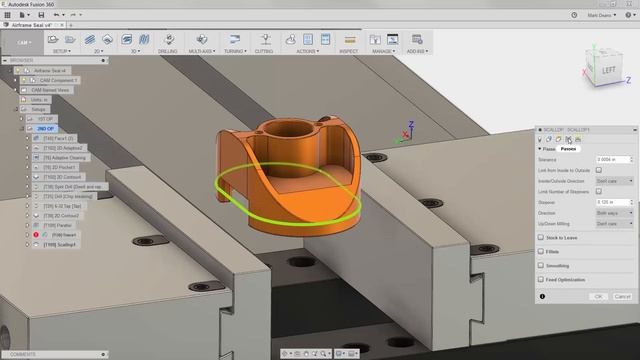Screen dimensions: 640x360
Task: Select the Airframe Seal v4 document tab
Action: (32, 25)
